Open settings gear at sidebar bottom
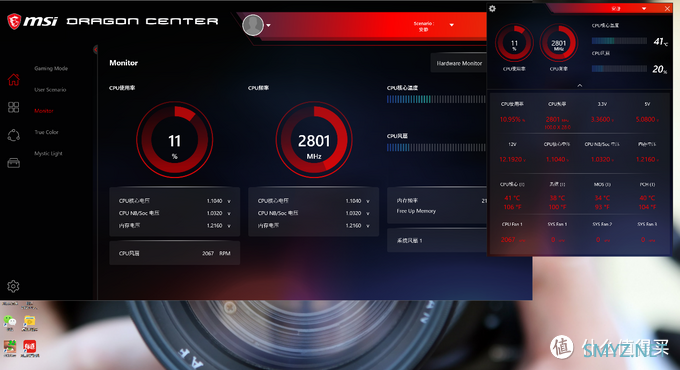680x370 pixels. [x=13, y=286]
